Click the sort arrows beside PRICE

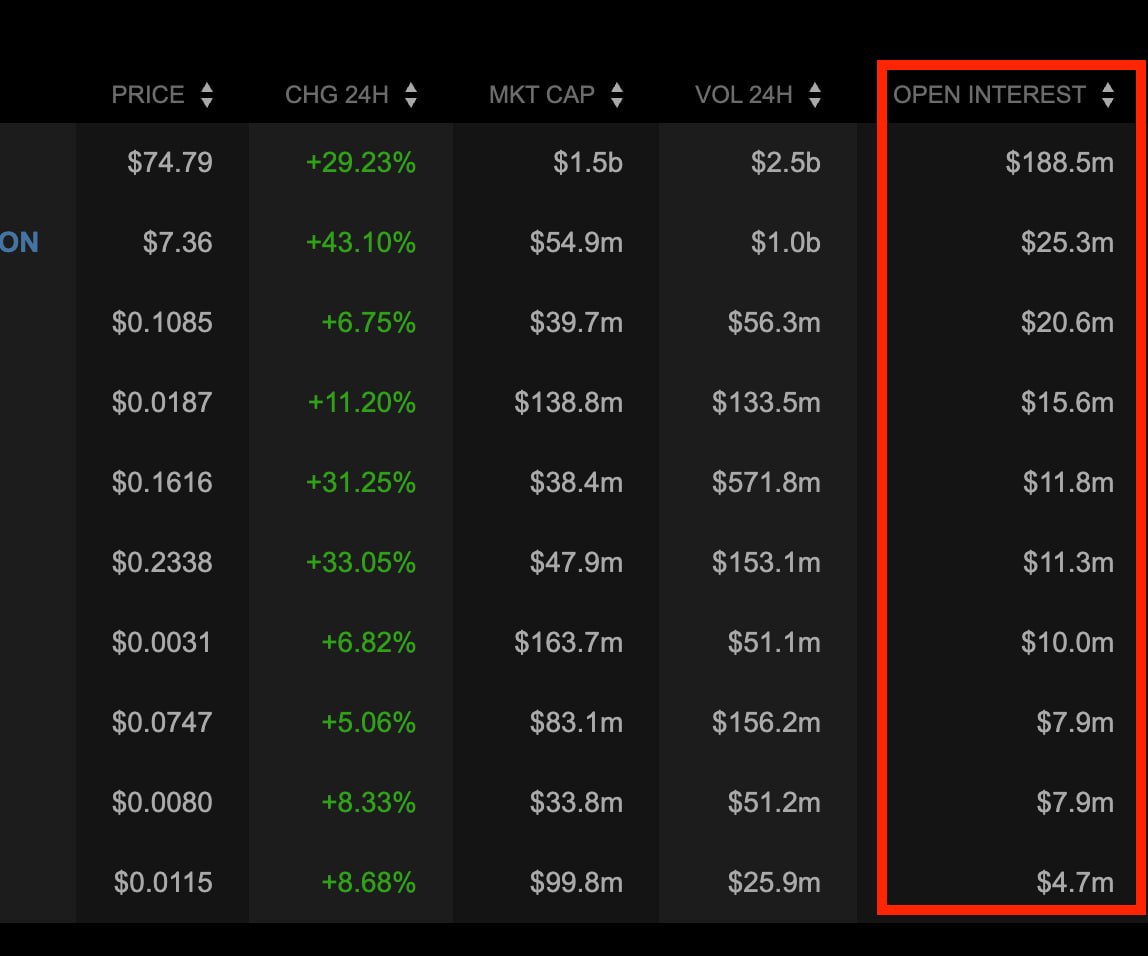click(x=207, y=95)
